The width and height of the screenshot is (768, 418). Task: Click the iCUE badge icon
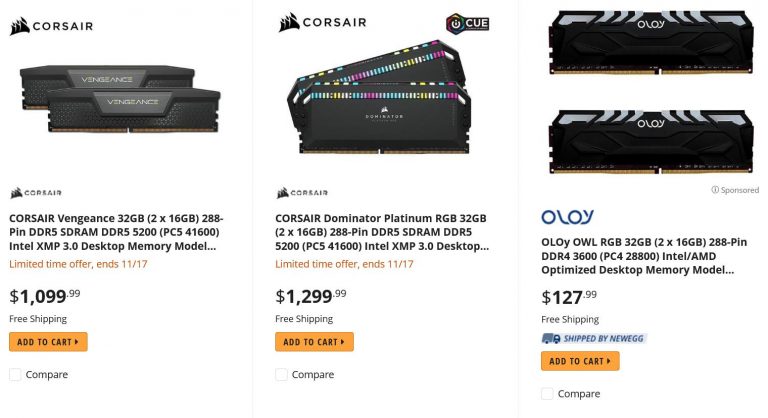(x=466, y=24)
